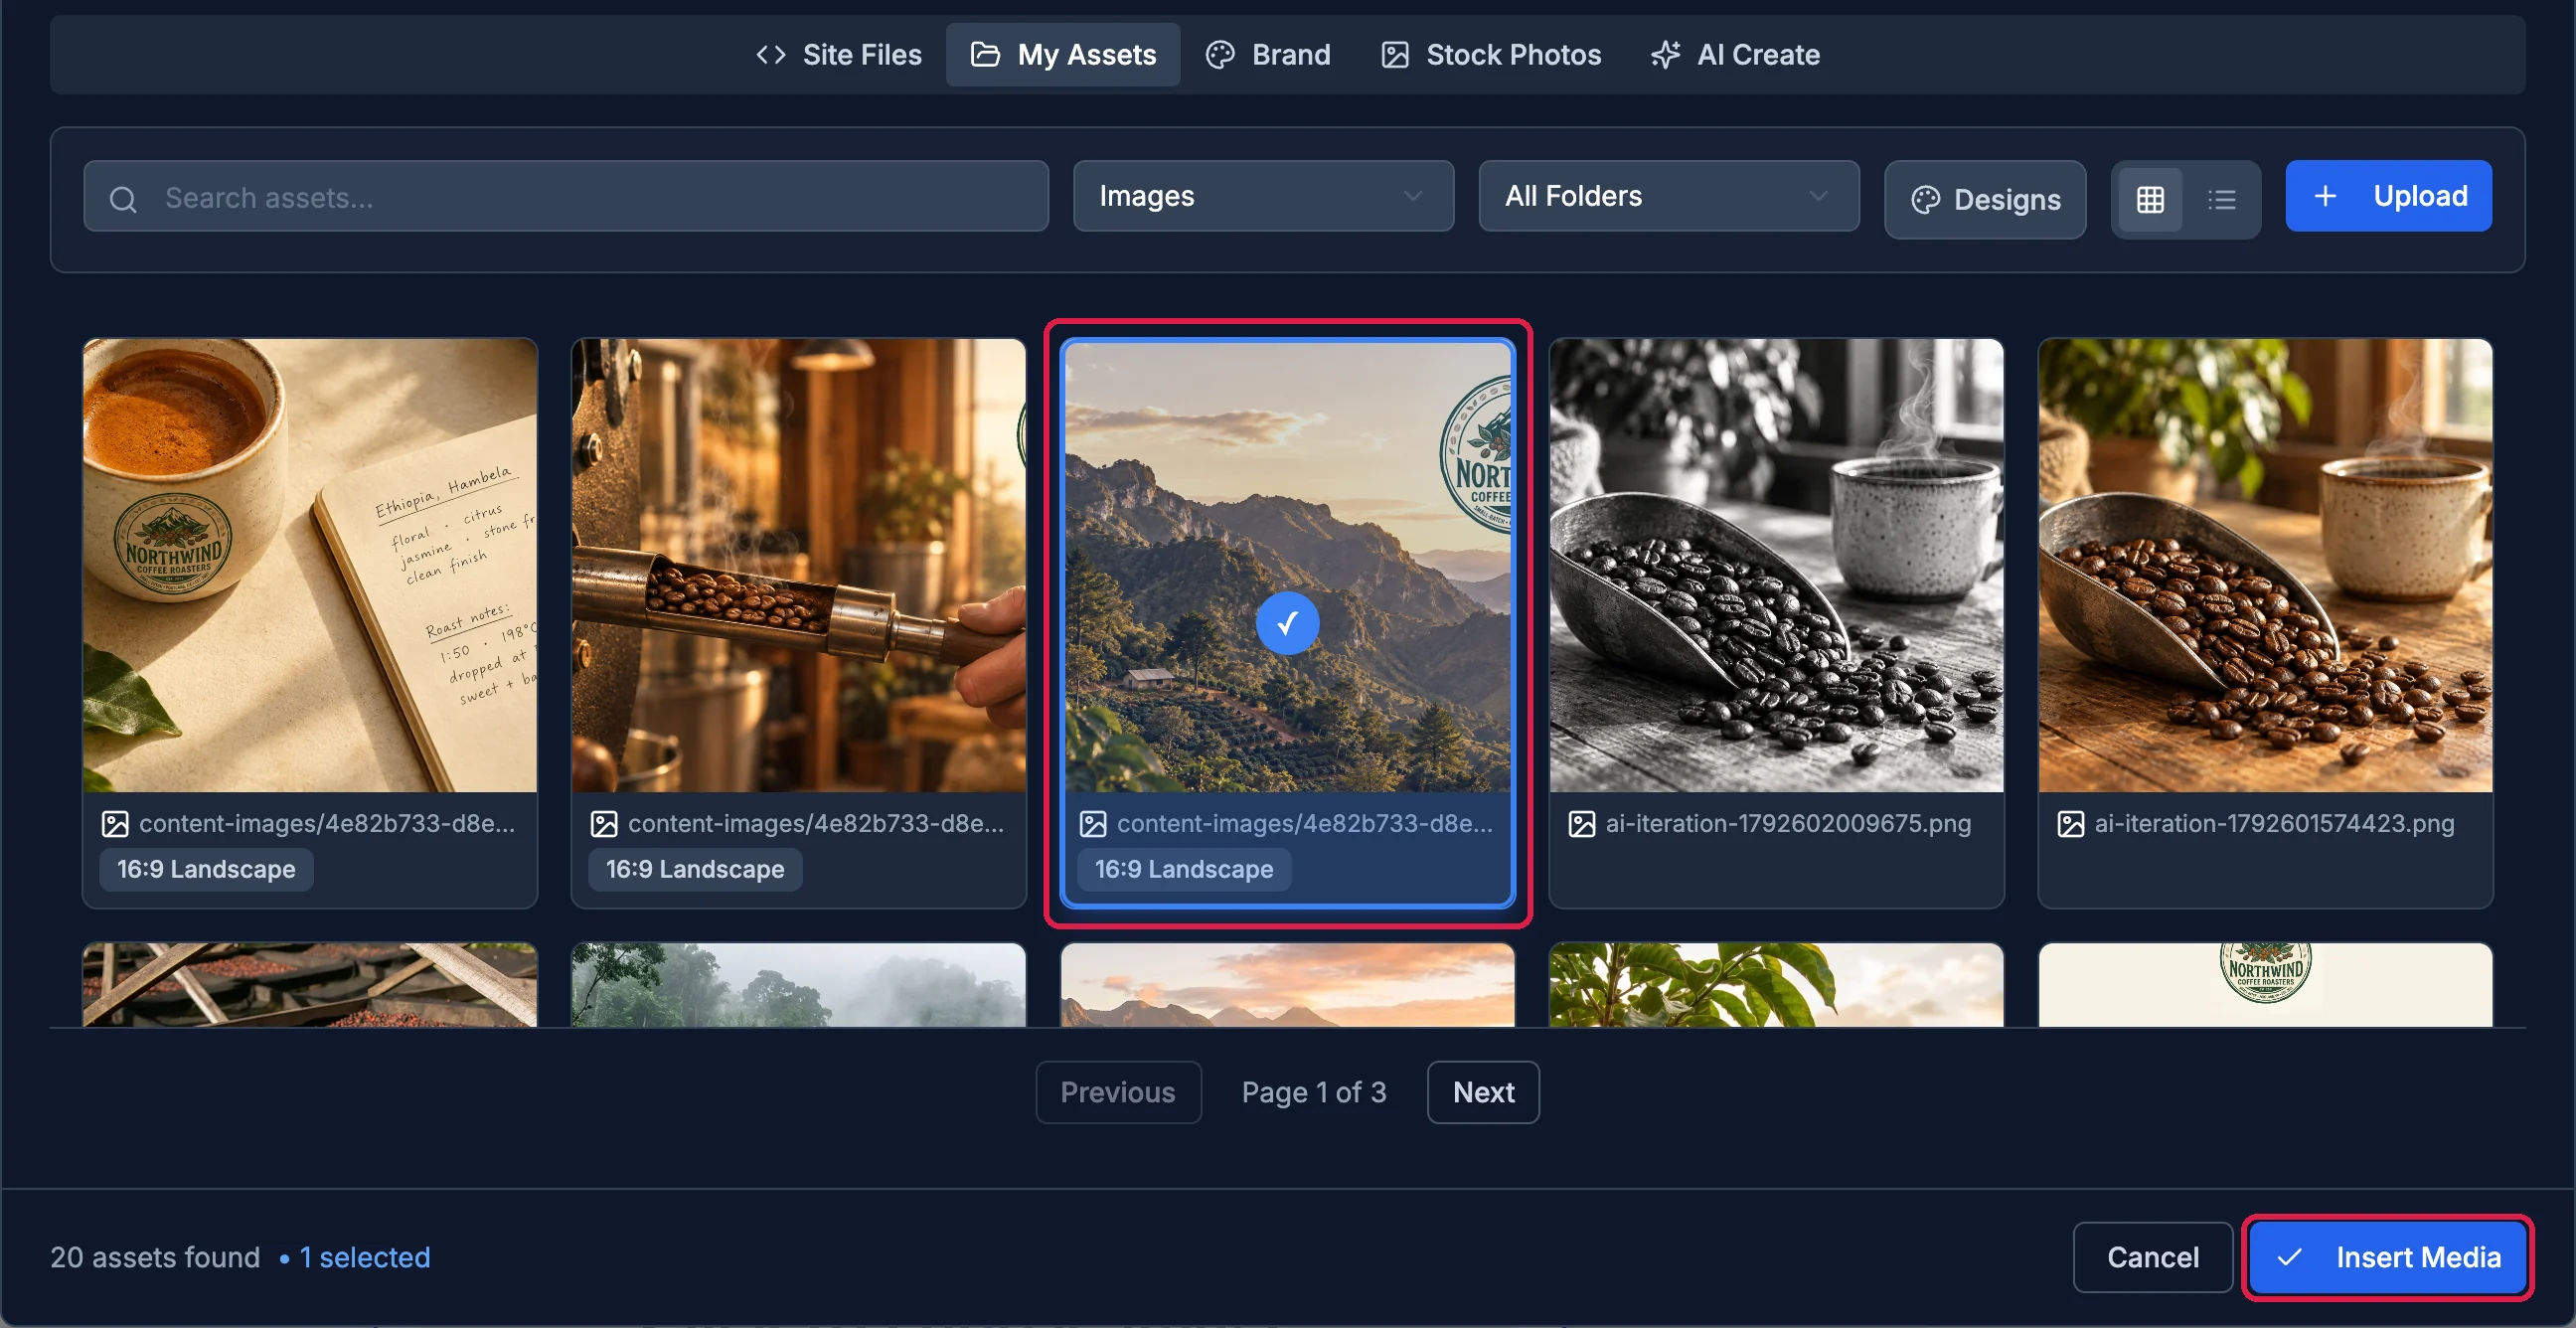2576x1328 pixels.
Task: Click 16:9 Landscape badge on roaster scoop card
Action: pos(695,869)
